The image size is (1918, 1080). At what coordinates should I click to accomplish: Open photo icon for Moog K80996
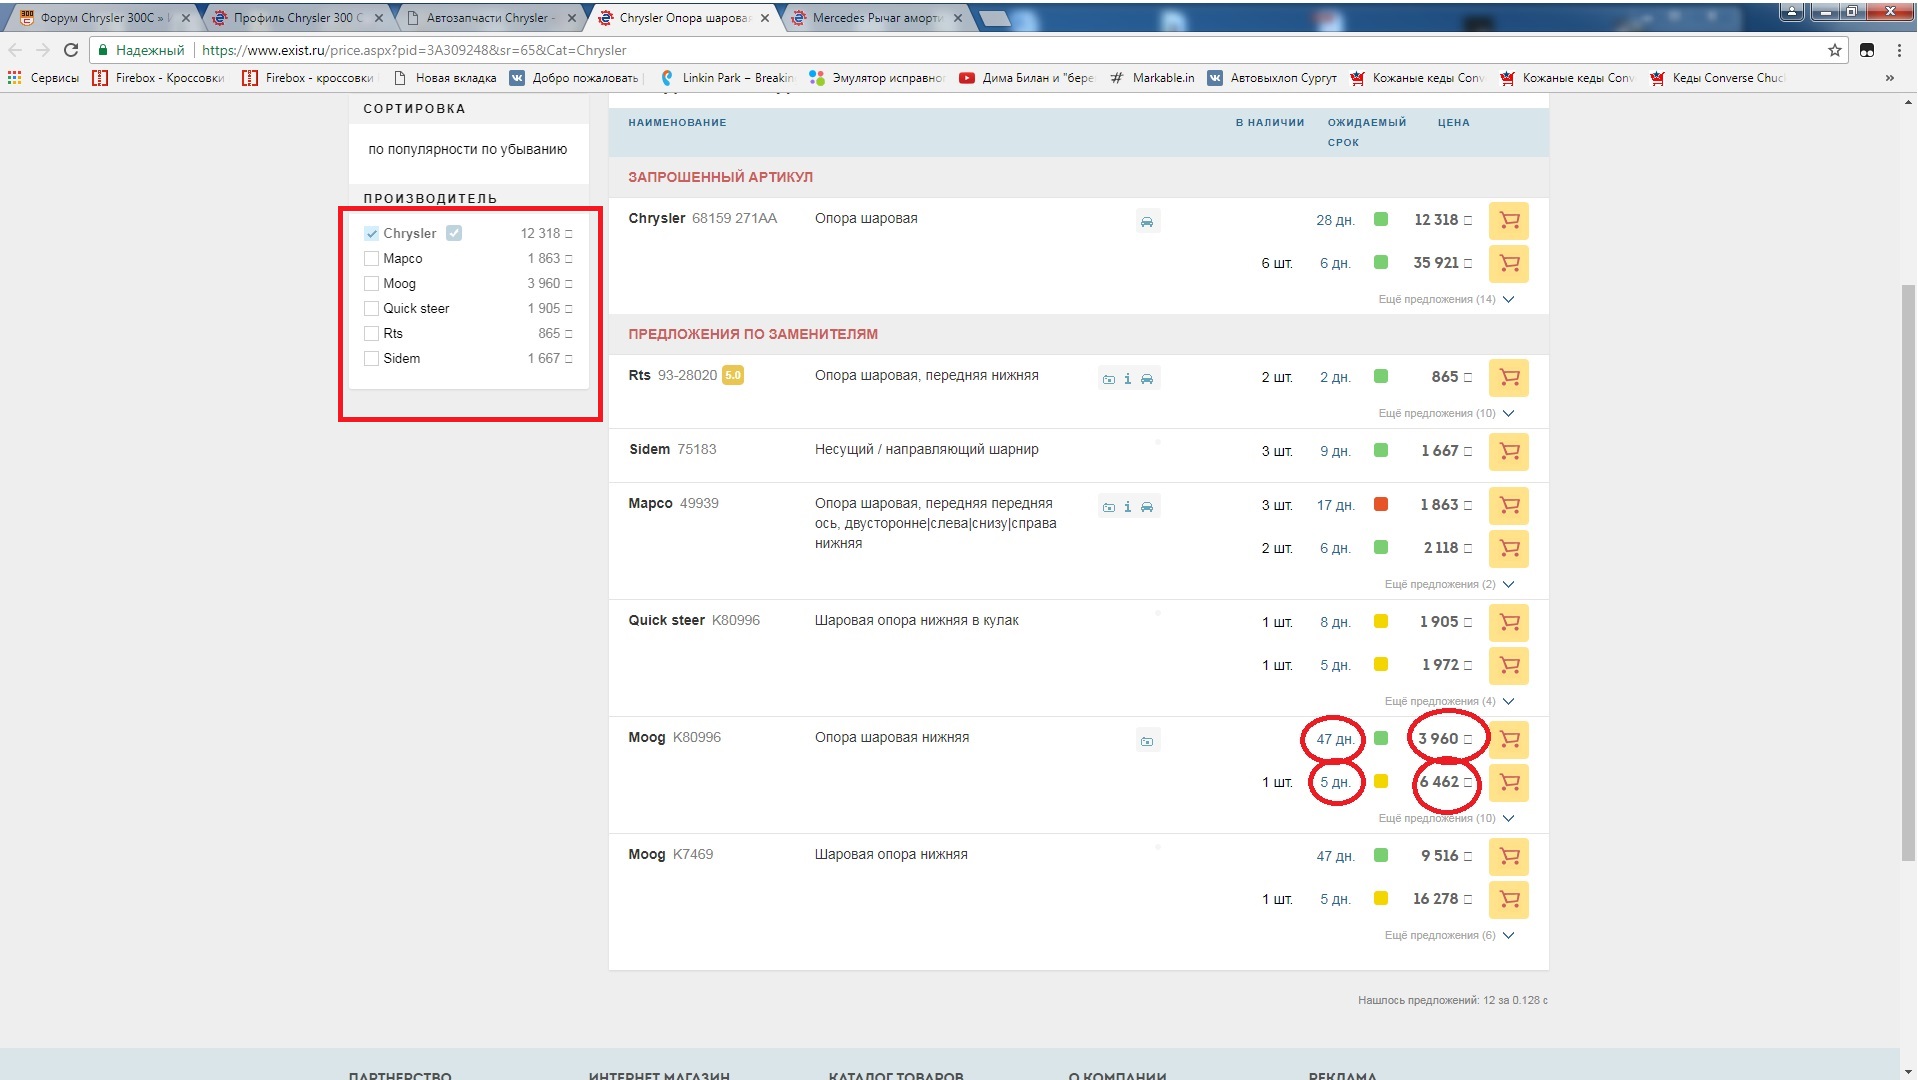point(1147,741)
